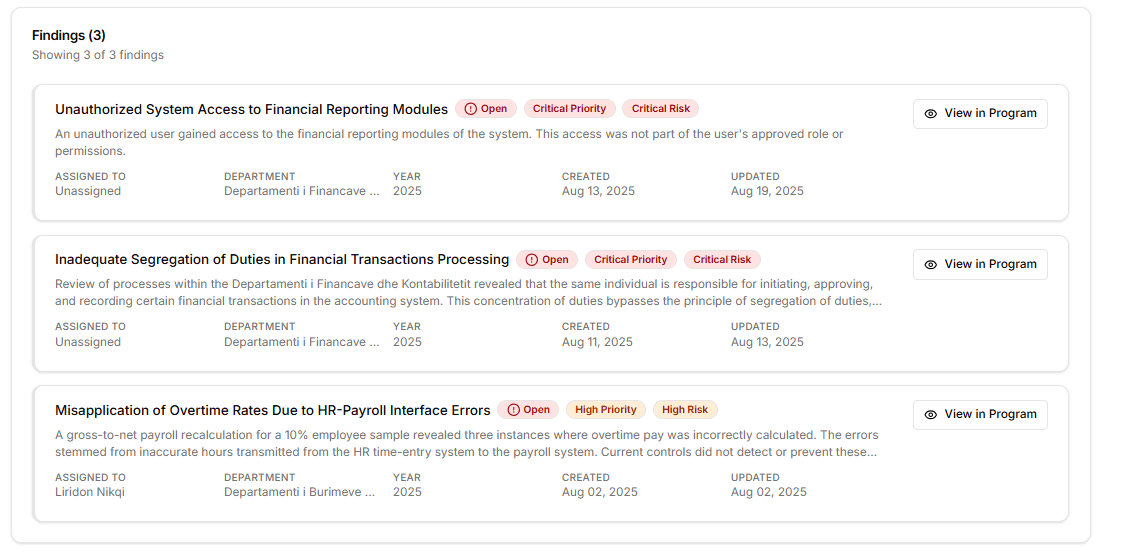Click Critical Risk badge on first finding
The image size is (1132, 558).
click(x=660, y=109)
